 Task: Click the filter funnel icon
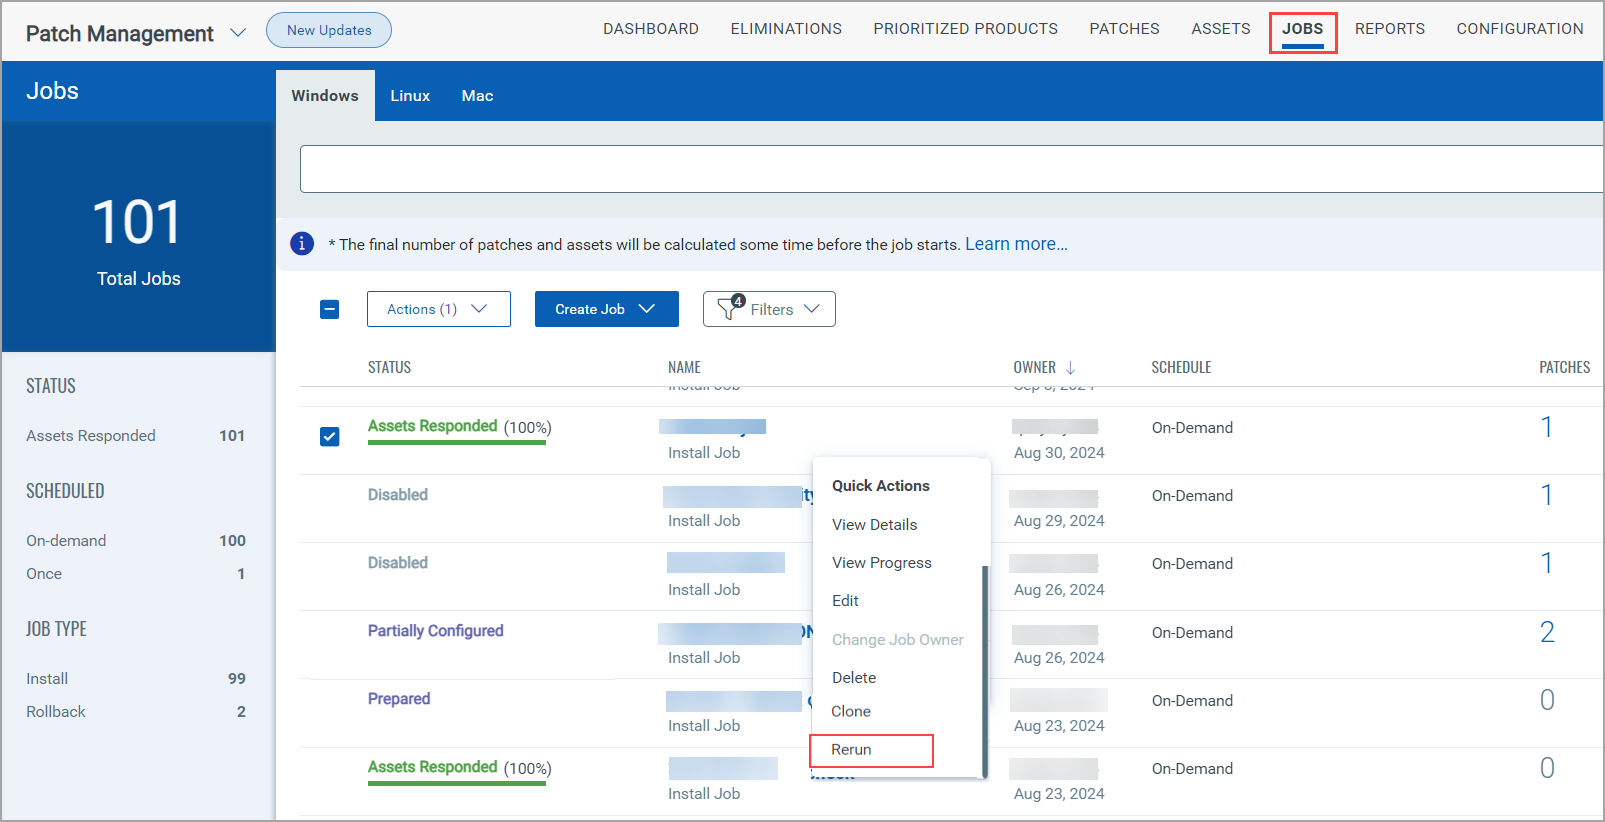coord(729,309)
